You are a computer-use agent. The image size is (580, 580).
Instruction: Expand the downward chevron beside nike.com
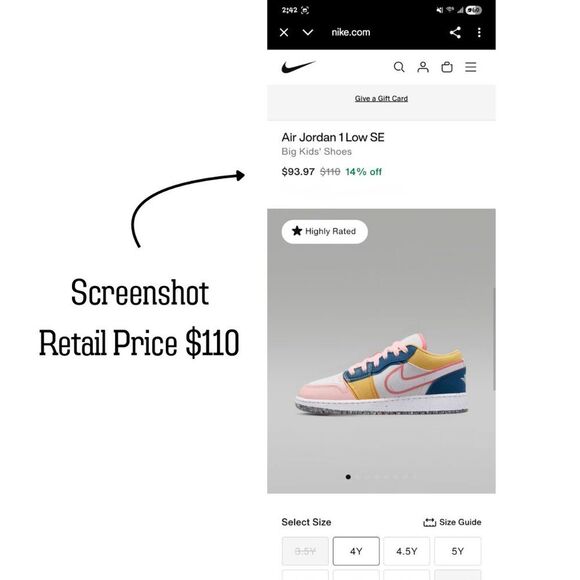308,33
